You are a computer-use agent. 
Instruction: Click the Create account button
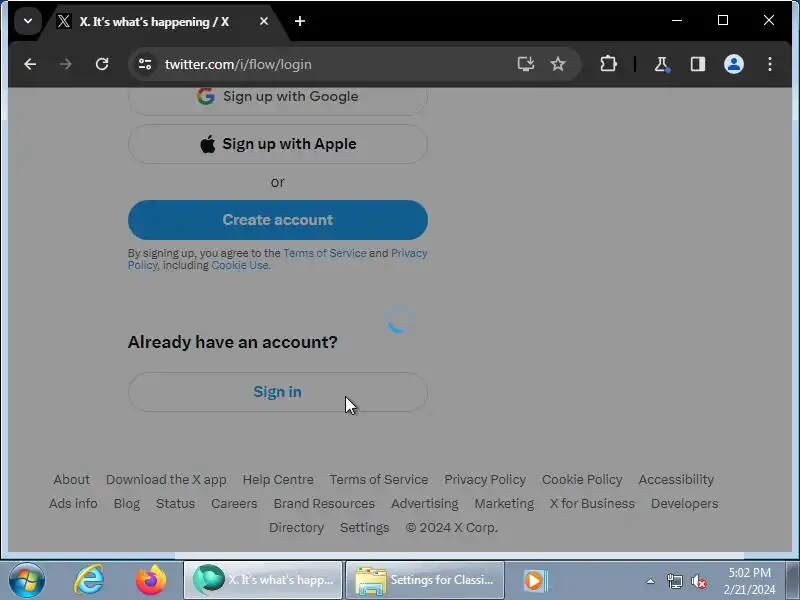click(278, 220)
